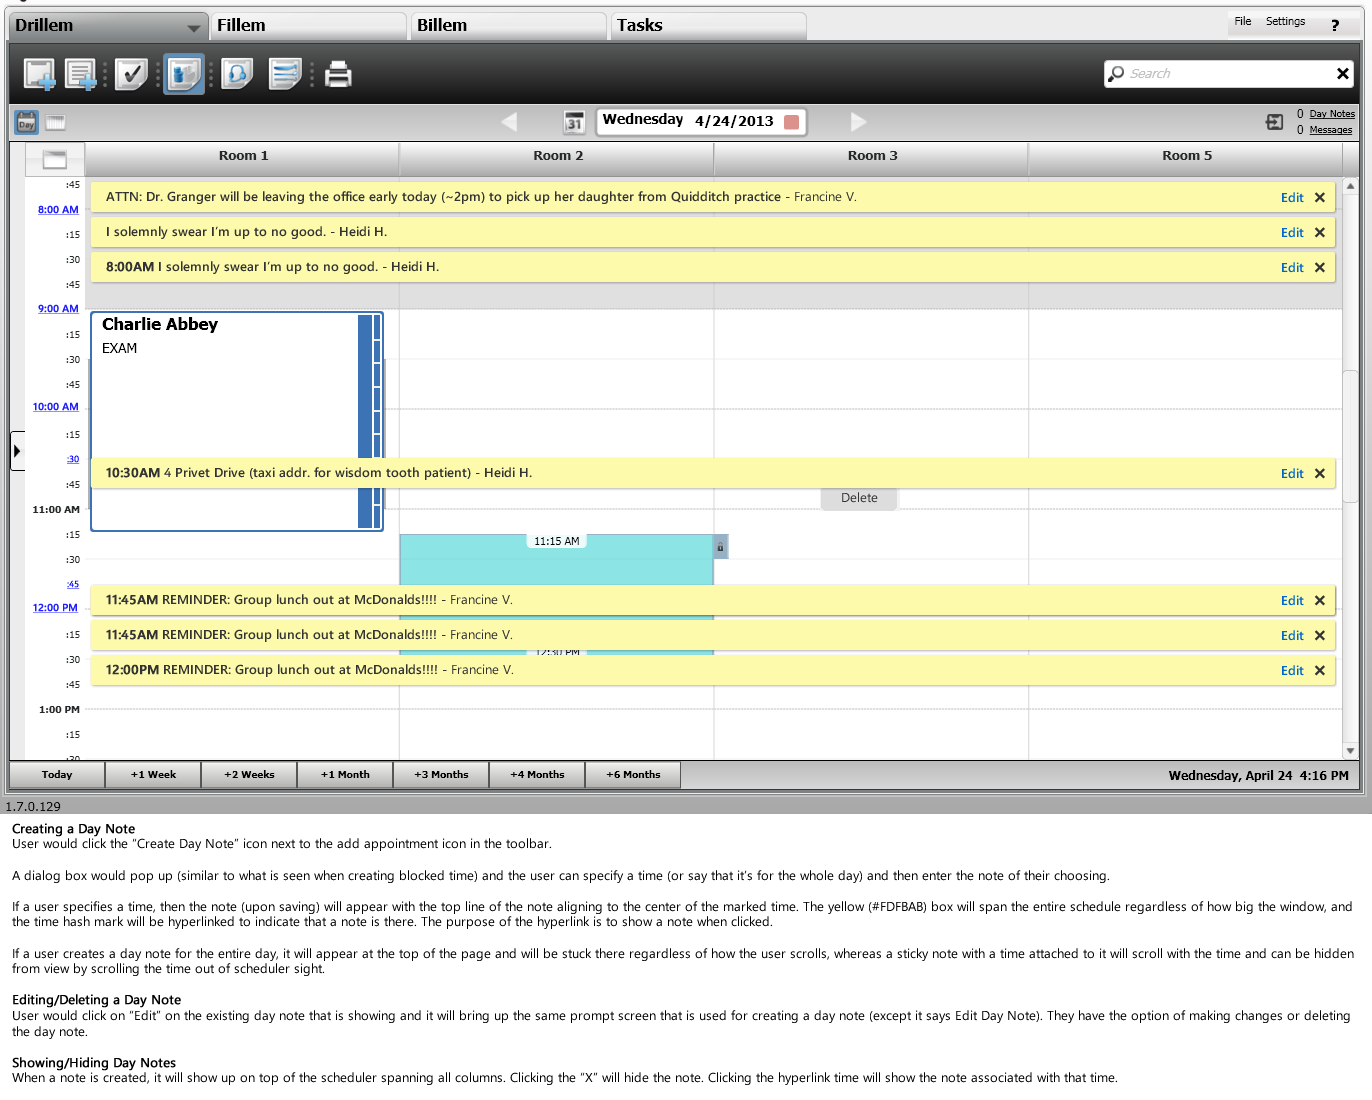Viewport: 1372px width, 1100px height.
Task: Open the Settings menu
Action: click(1285, 21)
